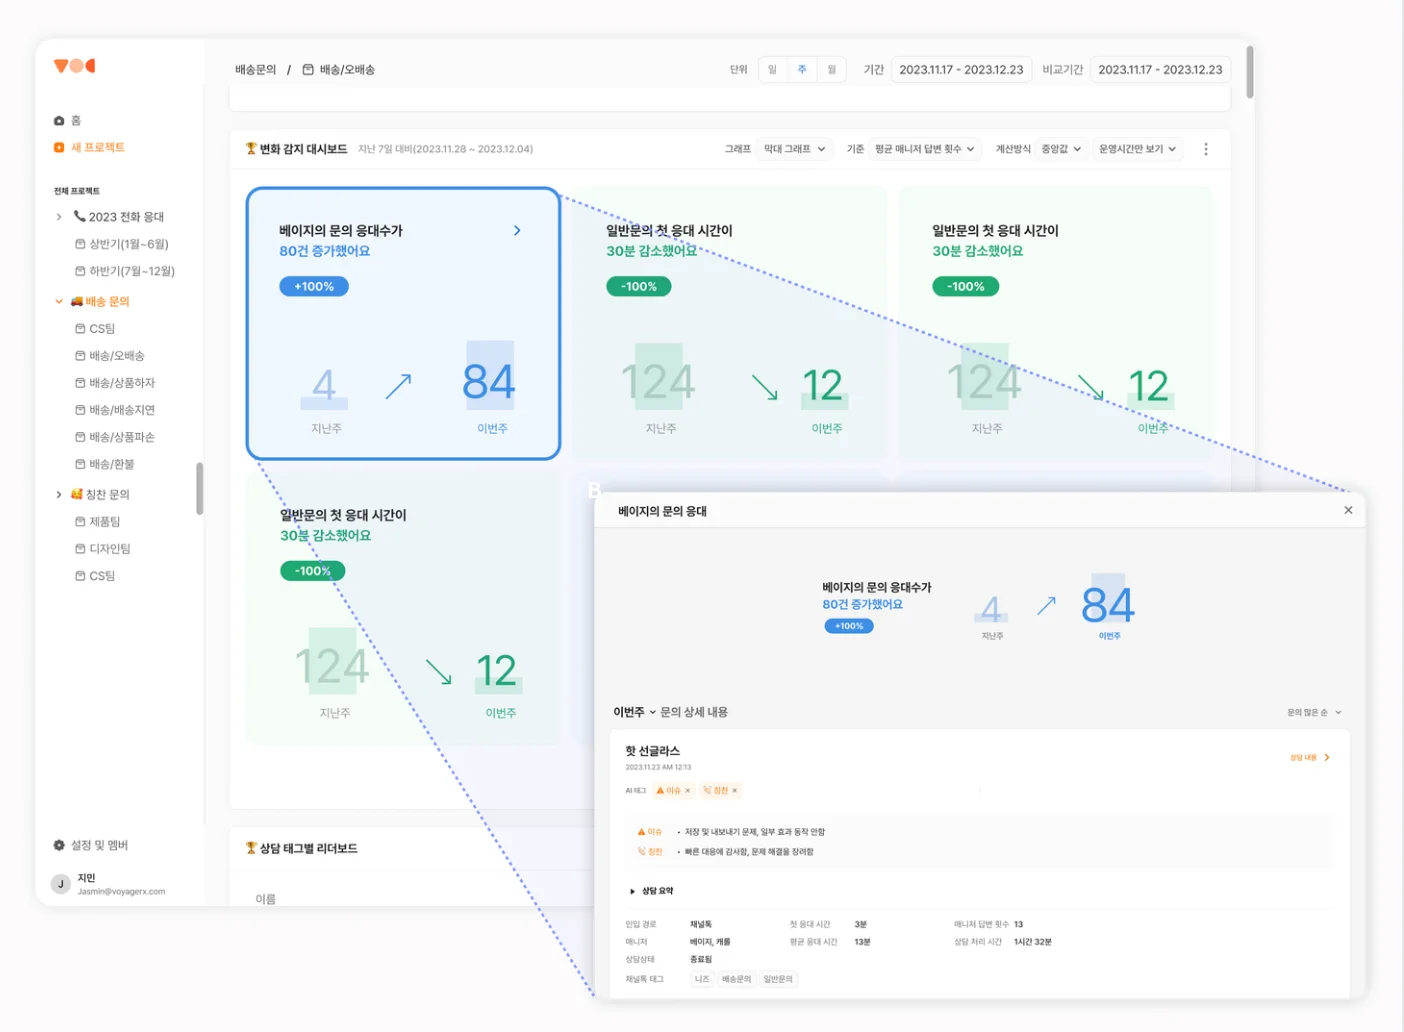Select the 주 unit toggle
This screenshot has height=1032, width=1404.
(802, 70)
